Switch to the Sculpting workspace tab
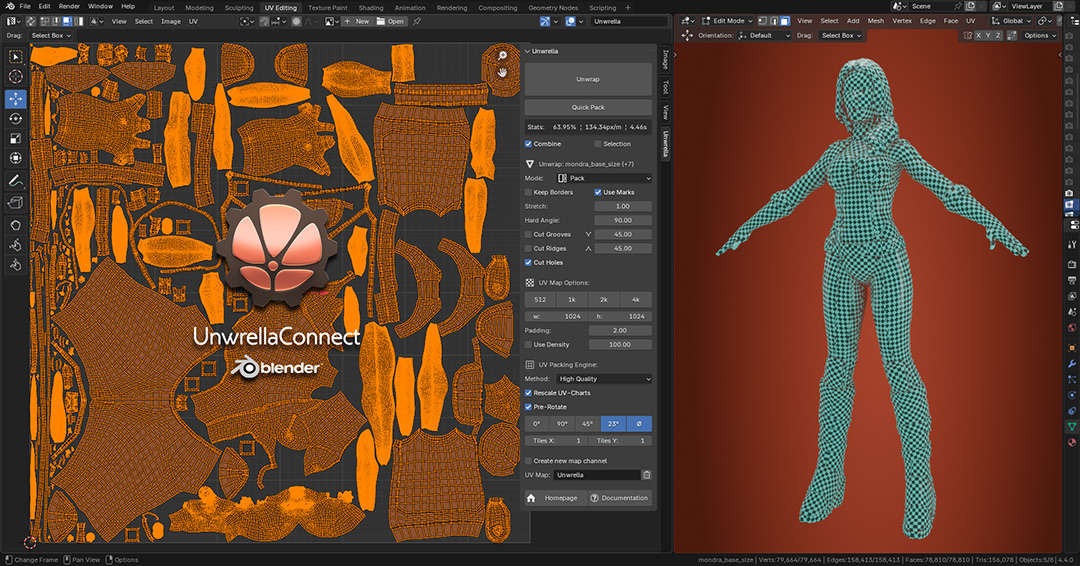 [239, 8]
